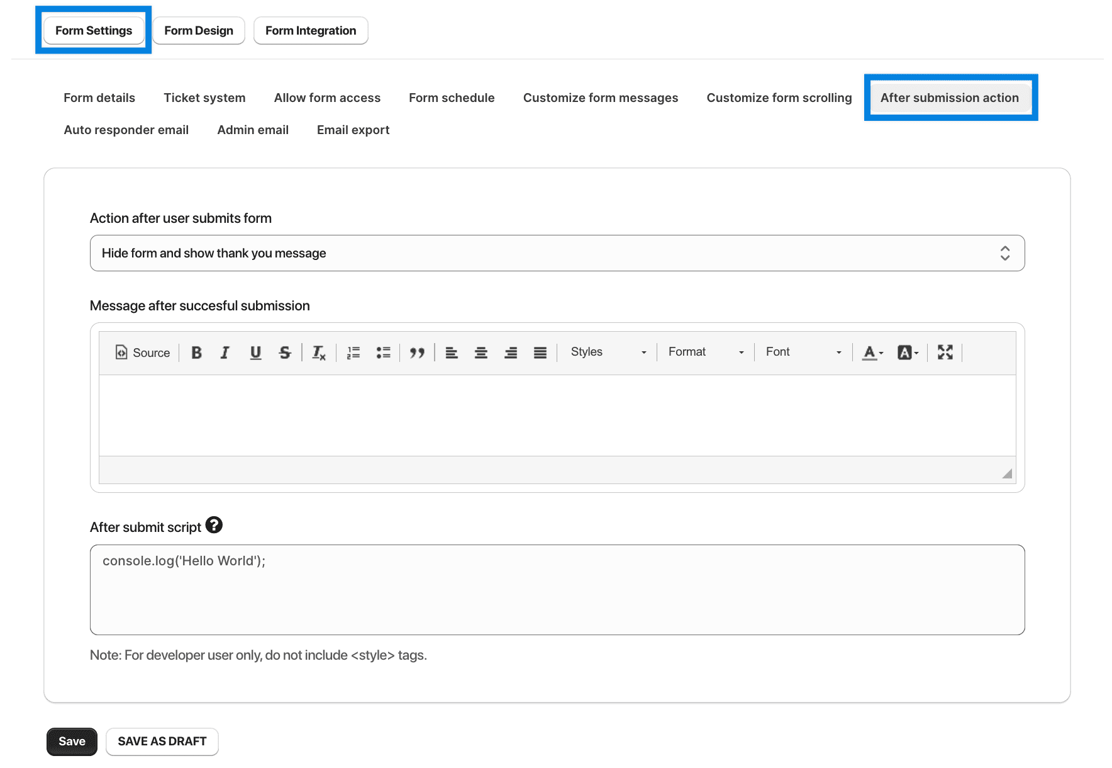This screenshot has width=1112, height=768.
Task: Insert a numbered list
Action: (x=353, y=352)
